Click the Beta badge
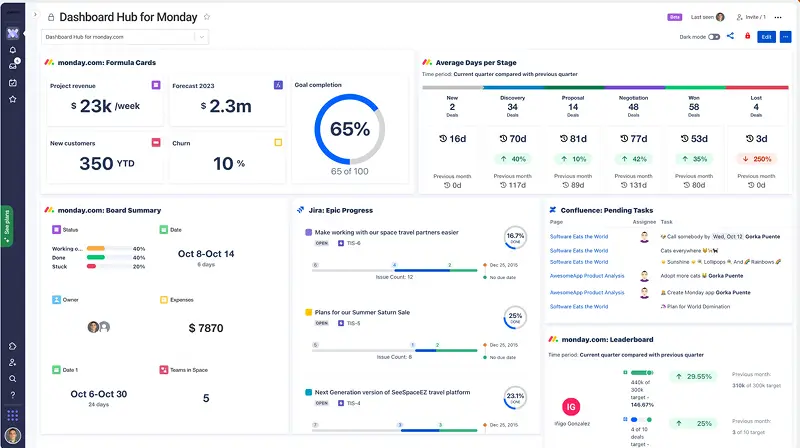The height and width of the screenshot is (448, 800). click(674, 17)
